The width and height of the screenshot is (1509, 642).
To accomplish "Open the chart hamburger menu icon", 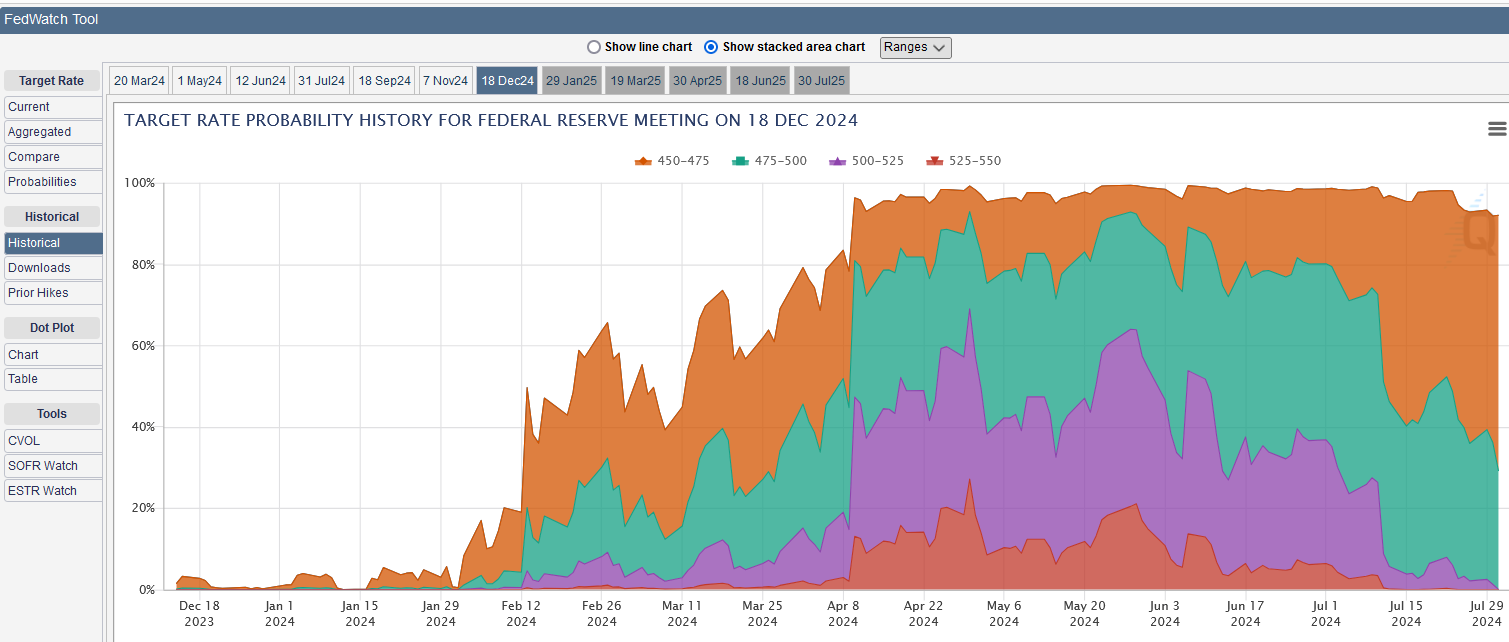I will 1496,128.
